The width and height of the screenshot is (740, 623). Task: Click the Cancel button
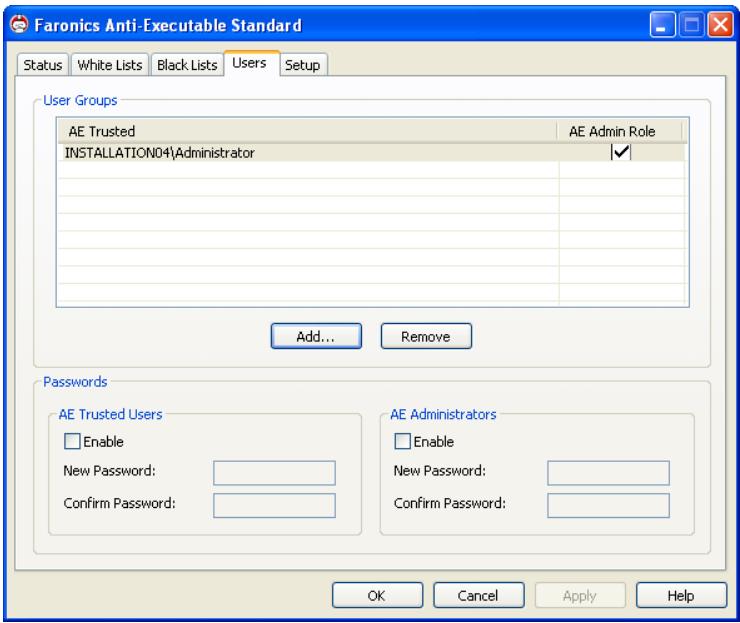pos(478,595)
